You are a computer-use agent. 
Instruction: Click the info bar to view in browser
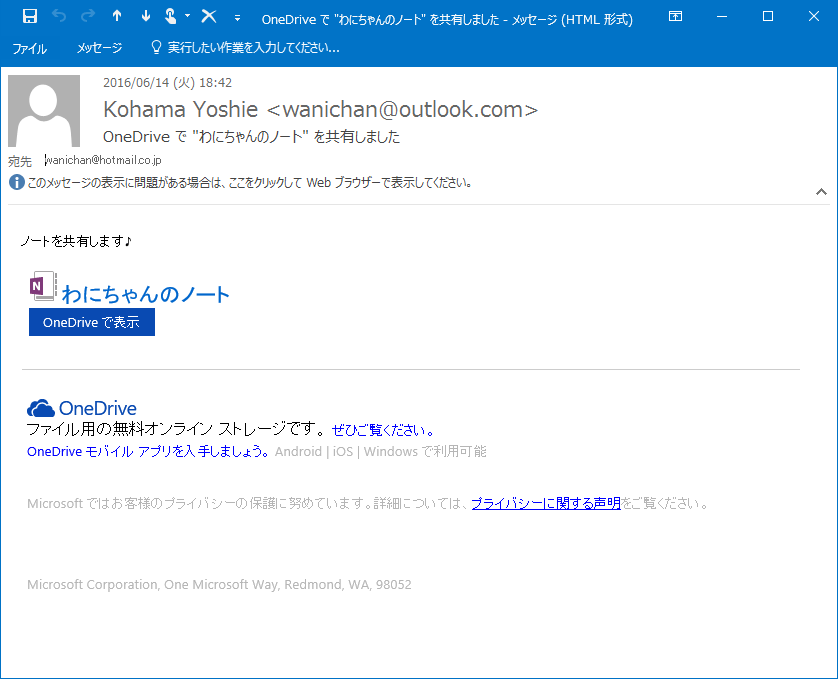(x=250, y=183)
